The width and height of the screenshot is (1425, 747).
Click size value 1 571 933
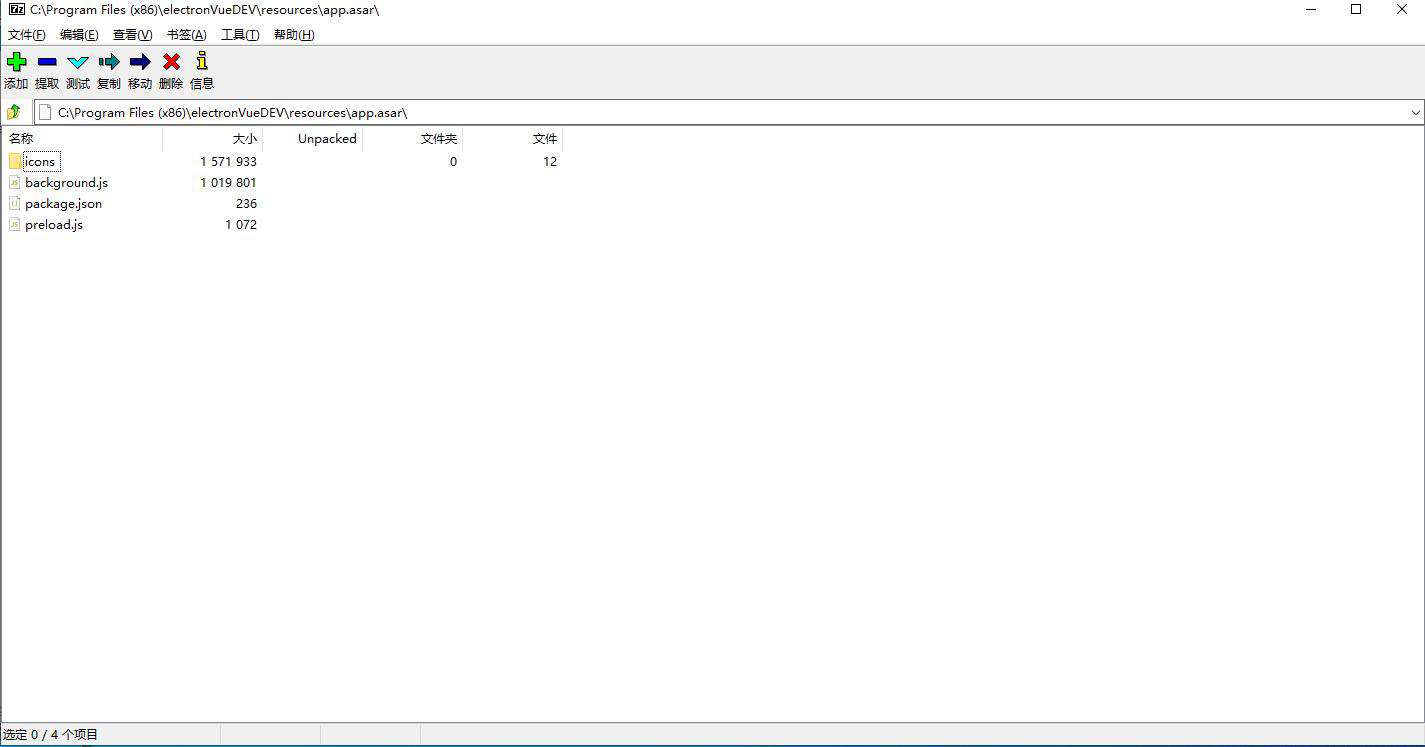tap(228, 162)
